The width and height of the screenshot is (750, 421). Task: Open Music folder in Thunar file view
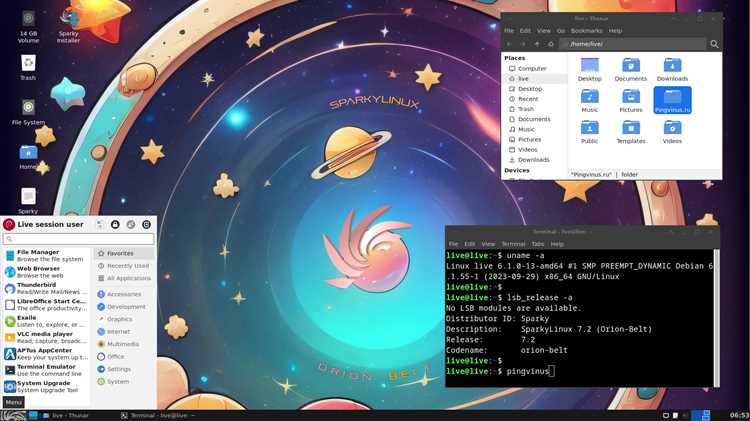589,101
